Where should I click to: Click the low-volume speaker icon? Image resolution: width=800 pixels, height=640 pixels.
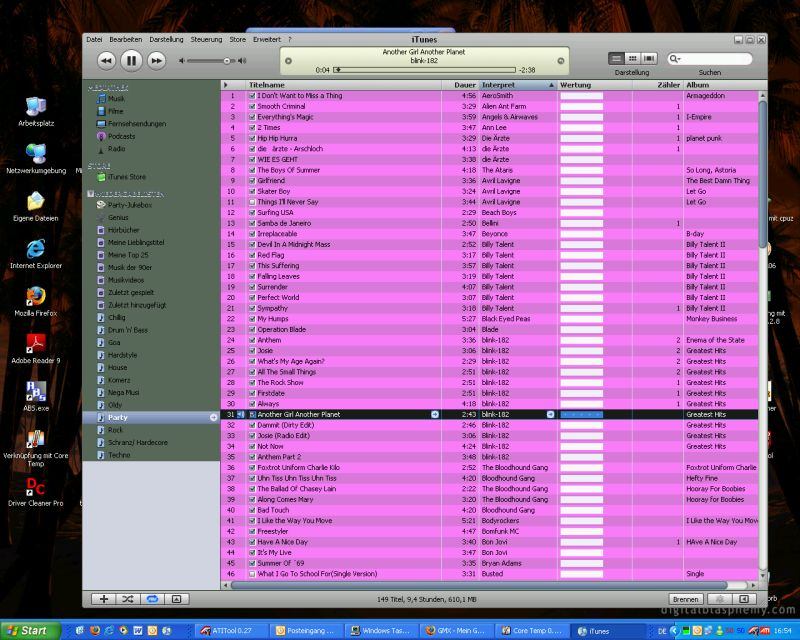tap(181, 61)
